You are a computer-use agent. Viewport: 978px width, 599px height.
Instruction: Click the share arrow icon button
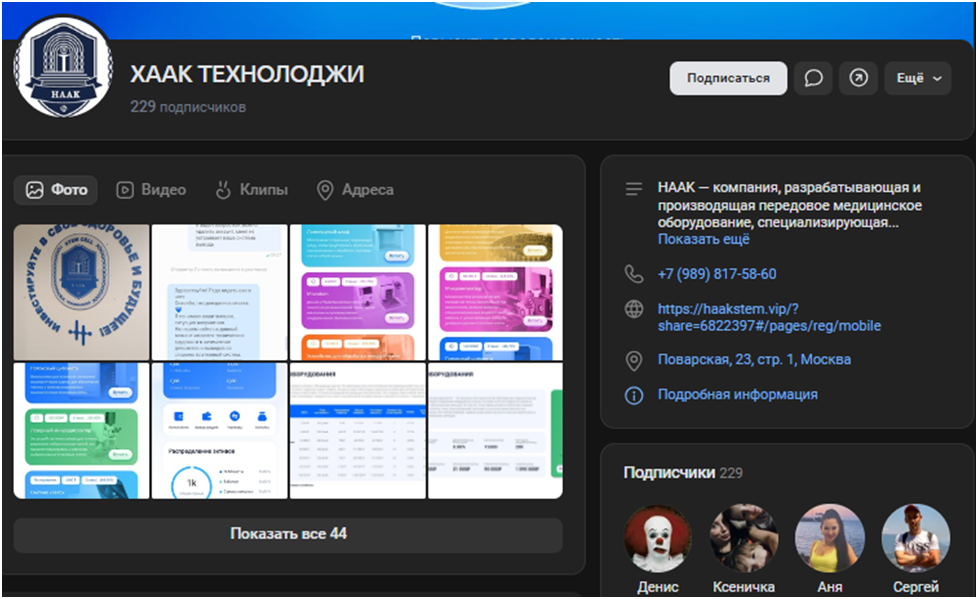(858, 78)
